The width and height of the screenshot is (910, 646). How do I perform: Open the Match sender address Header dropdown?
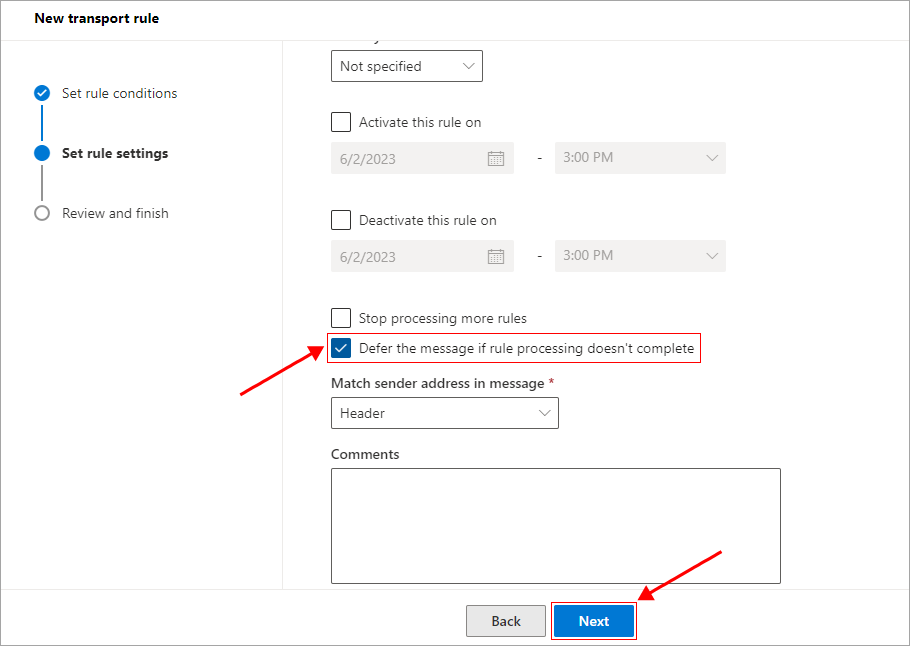(x=444, y=413)
